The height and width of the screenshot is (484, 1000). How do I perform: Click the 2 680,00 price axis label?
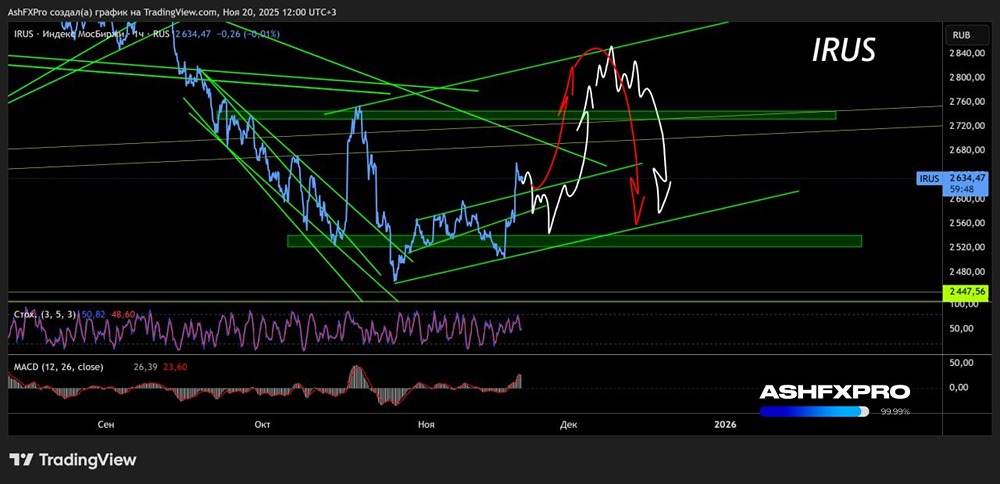click(x=969, y=150)
